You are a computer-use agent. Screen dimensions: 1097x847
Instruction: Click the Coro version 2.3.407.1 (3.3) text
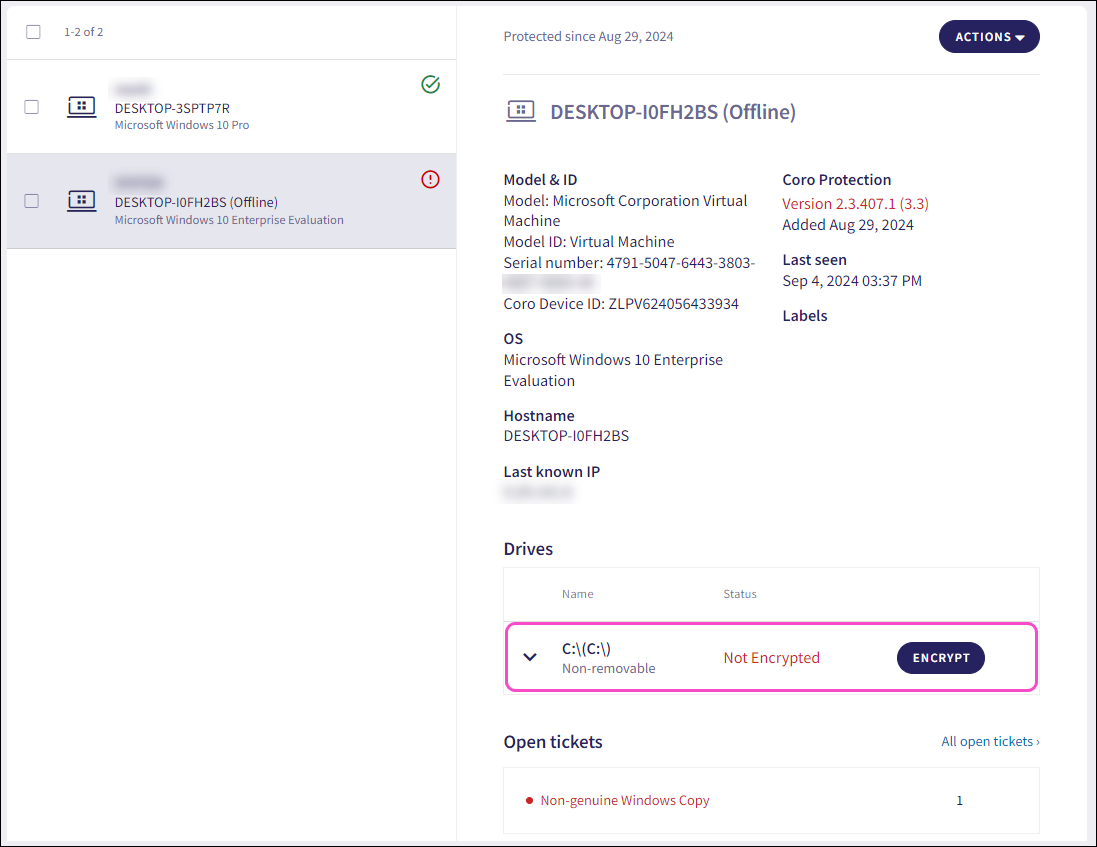[855, 204]
